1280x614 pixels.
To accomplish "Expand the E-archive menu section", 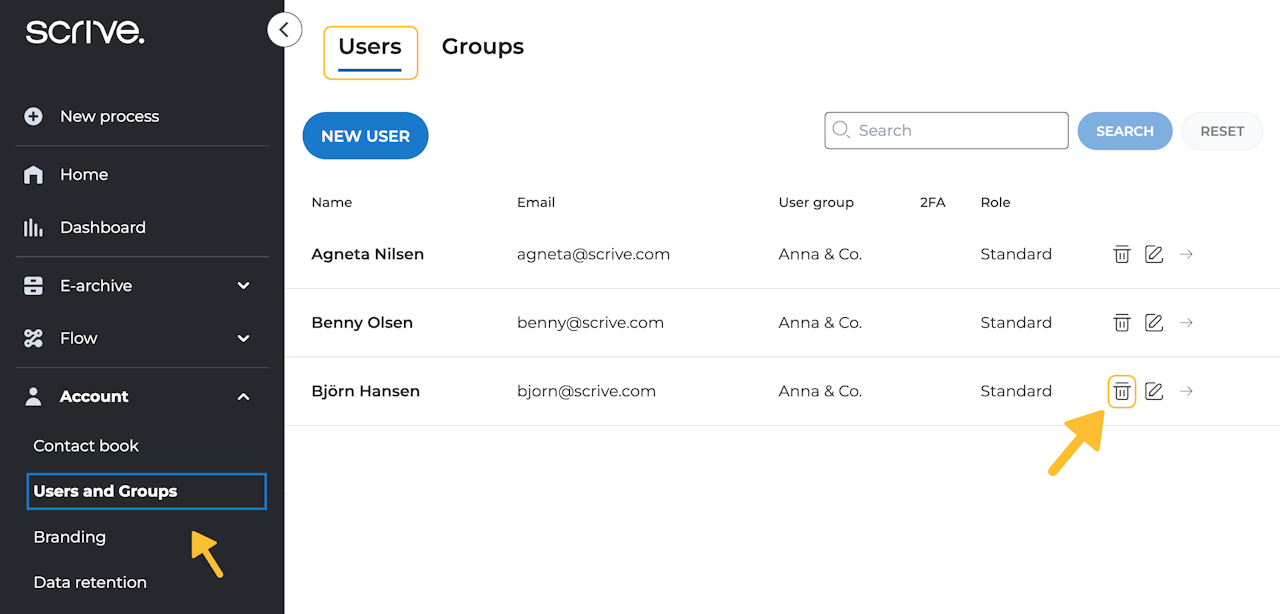I will [x=243, y=286].
